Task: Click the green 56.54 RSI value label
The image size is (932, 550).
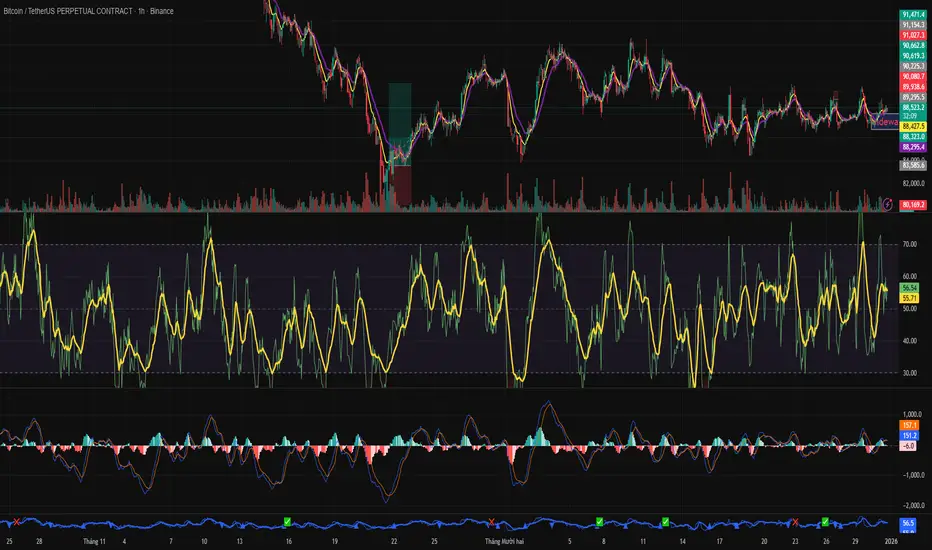Action: (909, 288)
